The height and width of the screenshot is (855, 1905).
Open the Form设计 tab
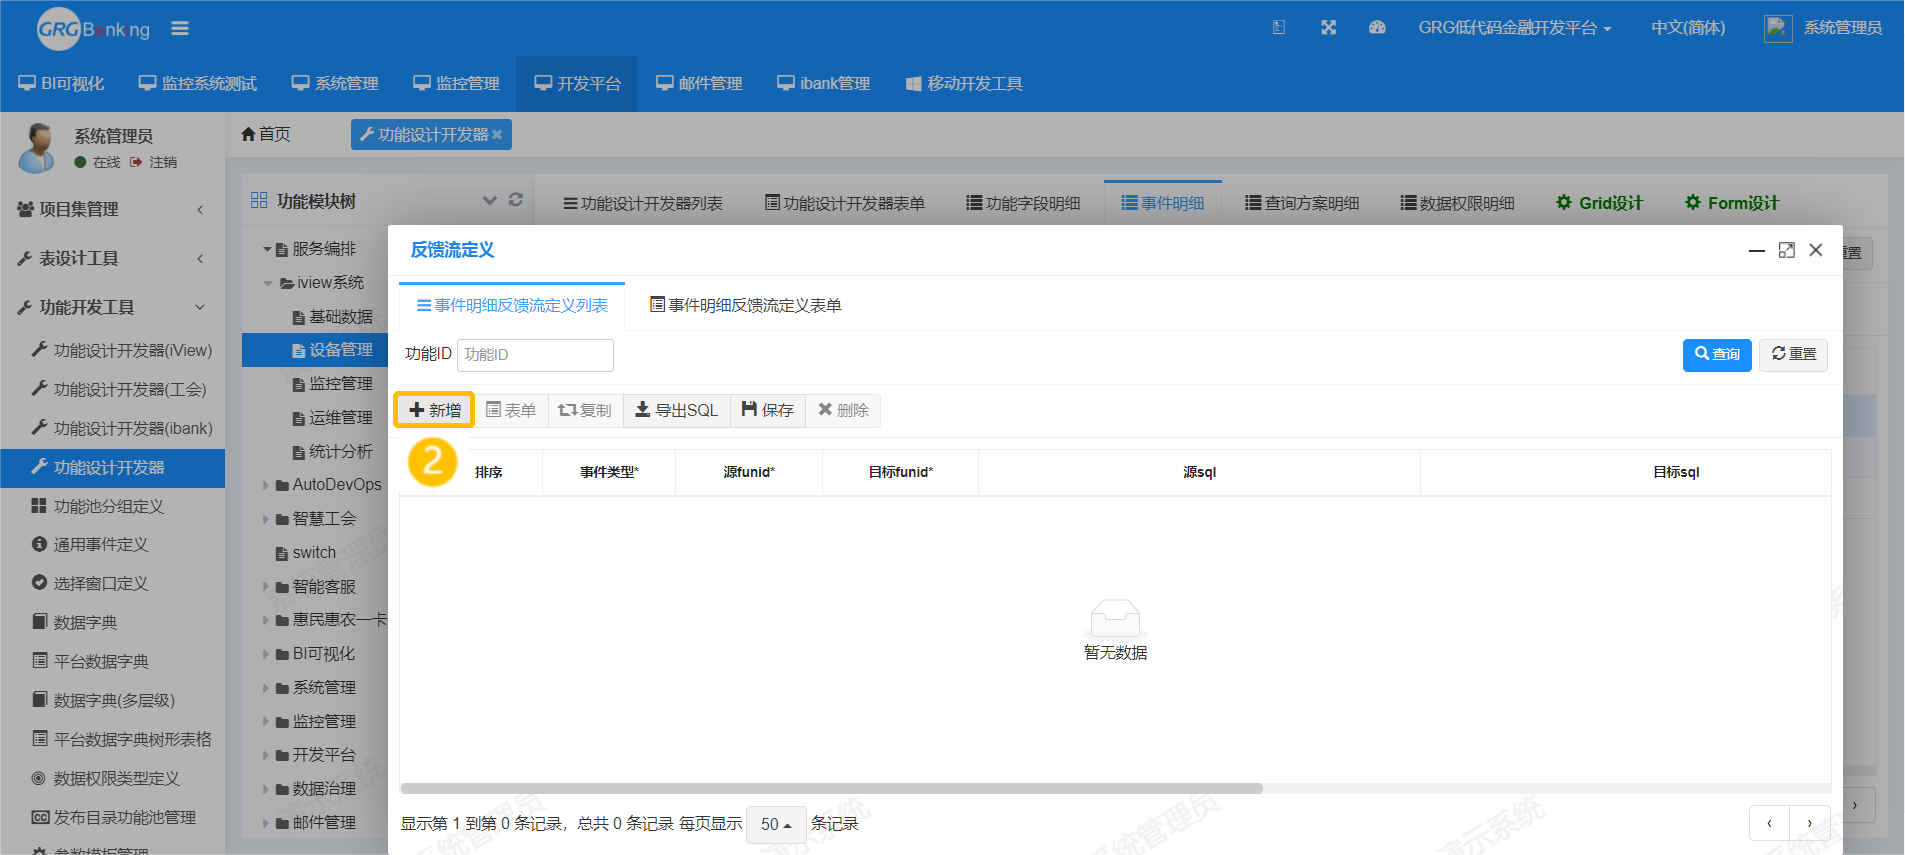coord(1731,203)
